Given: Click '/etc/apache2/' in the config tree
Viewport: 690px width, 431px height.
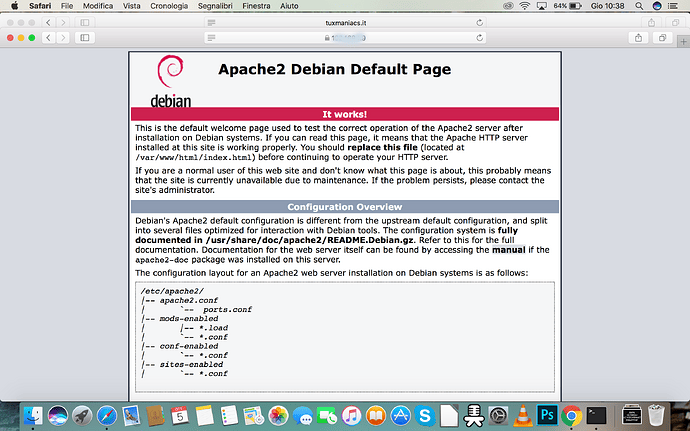Looking at the screenshot, I should click(172, 291).
